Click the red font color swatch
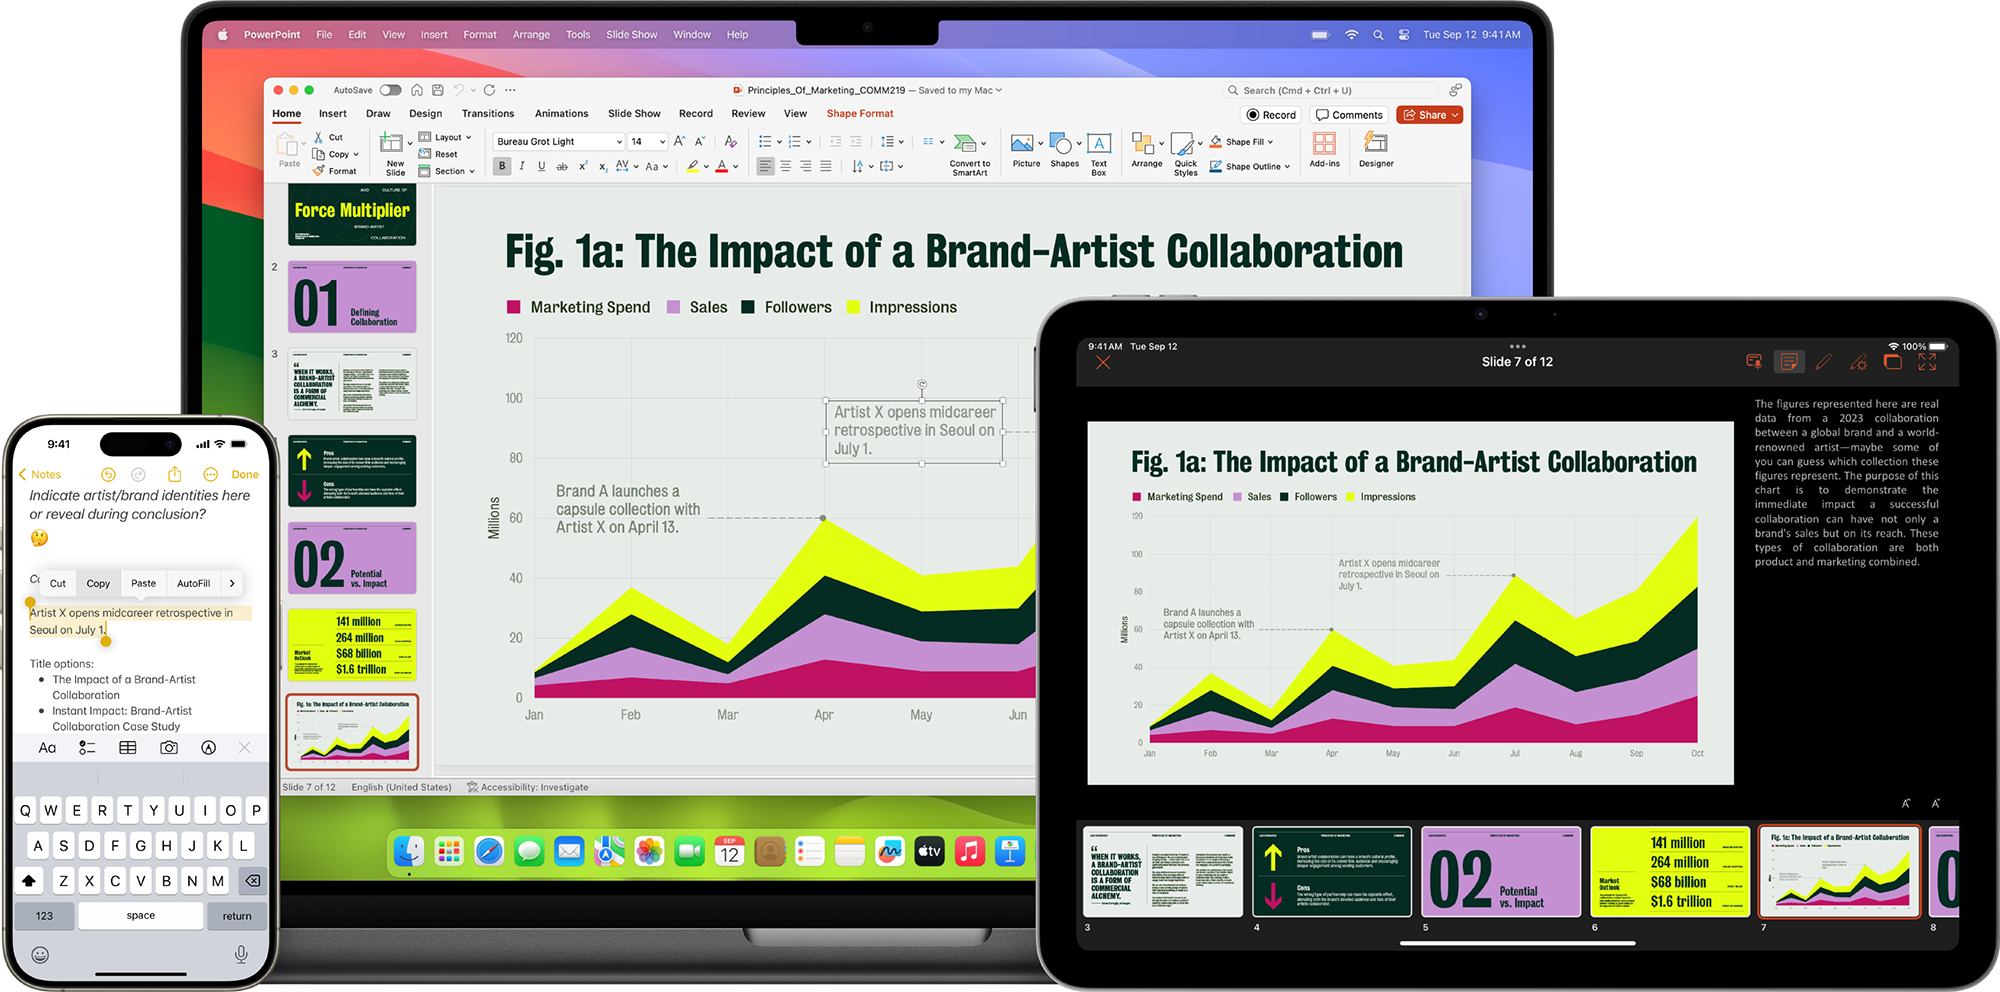Viewport: 2000px width, 992px height. coord(722,167)
